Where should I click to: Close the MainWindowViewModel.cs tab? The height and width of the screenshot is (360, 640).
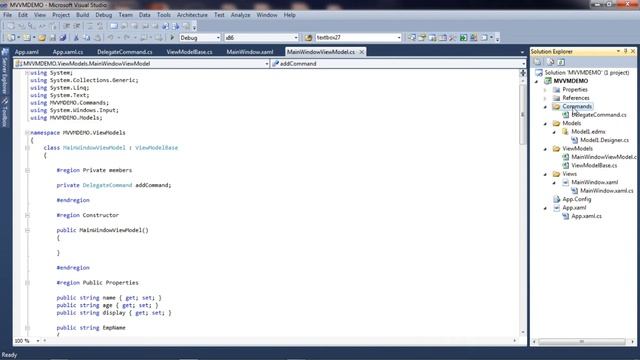362,52
